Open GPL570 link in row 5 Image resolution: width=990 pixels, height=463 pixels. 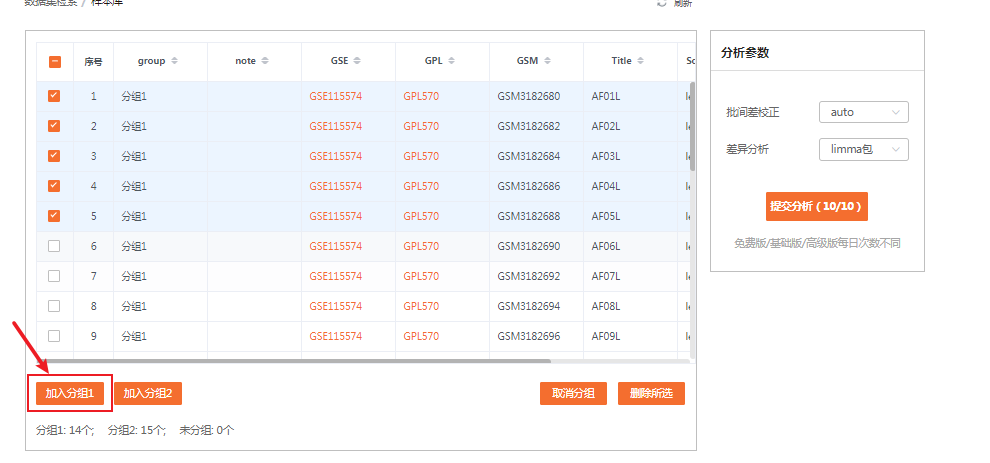click(x=421, y=216)
